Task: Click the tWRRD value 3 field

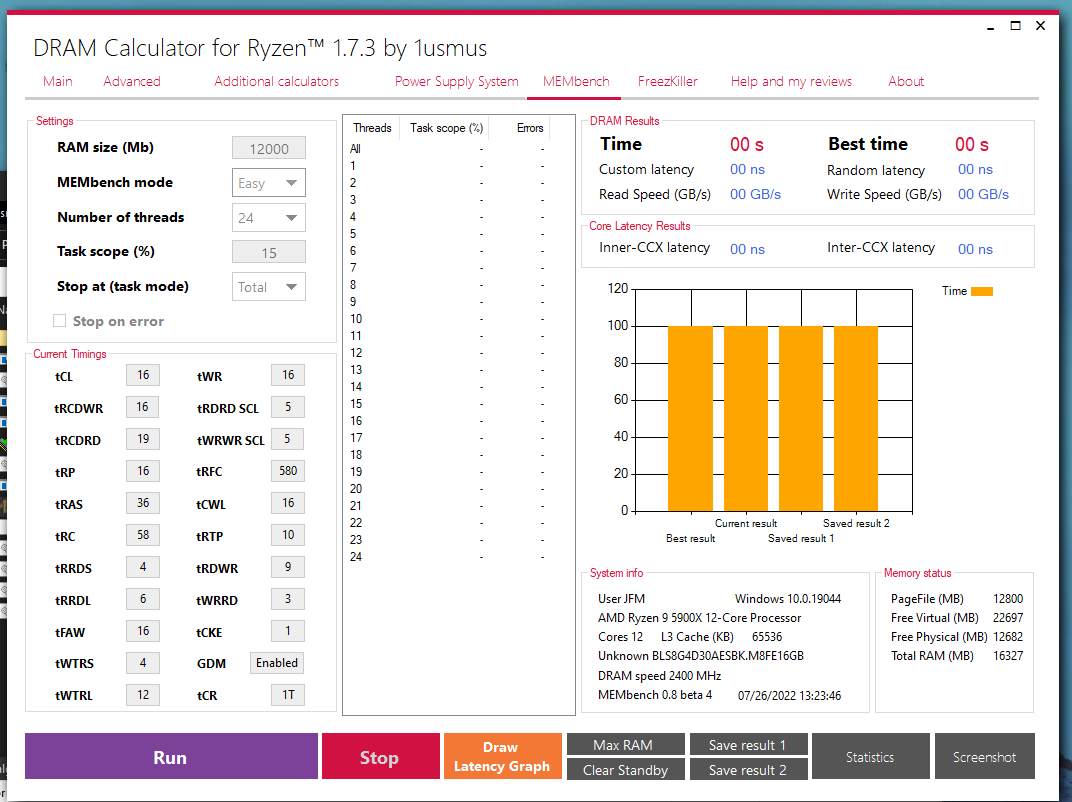Action: pos(288,599)
